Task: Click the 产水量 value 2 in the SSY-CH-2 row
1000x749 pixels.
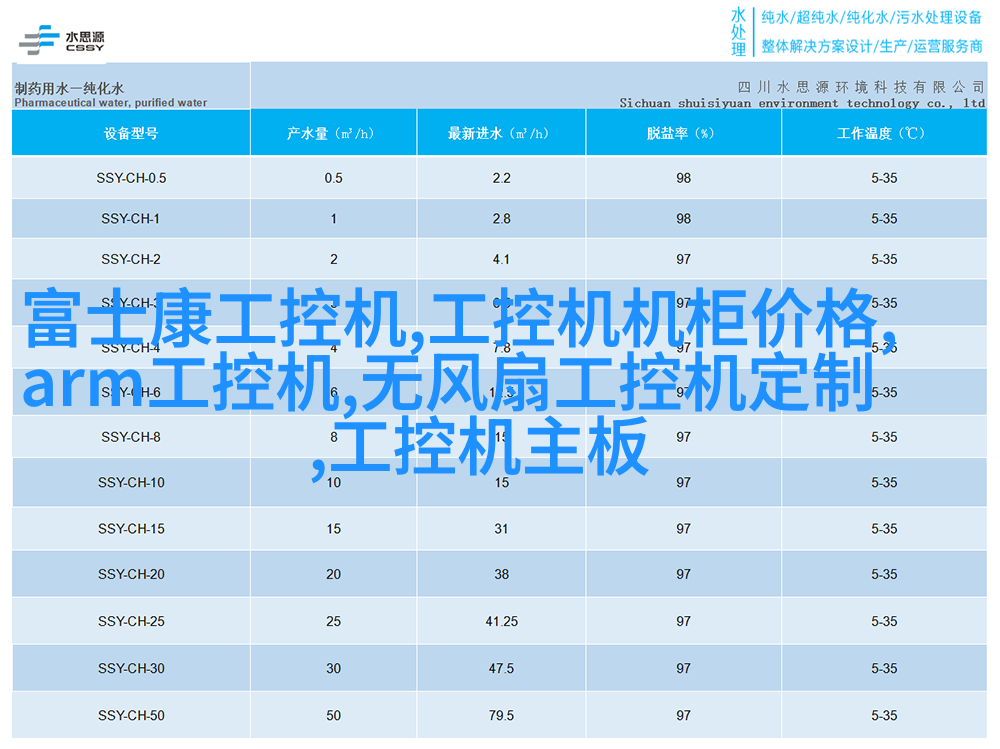Action: (x=334, y=259)
